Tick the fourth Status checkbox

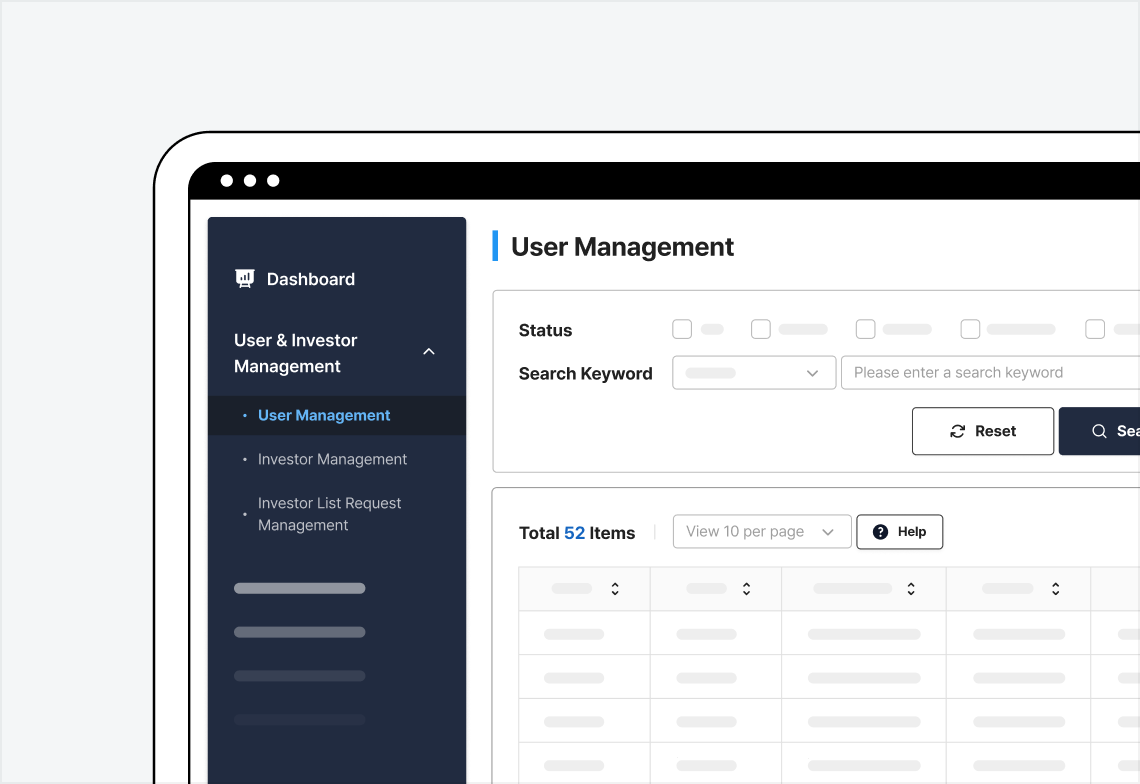coord(970,329)
